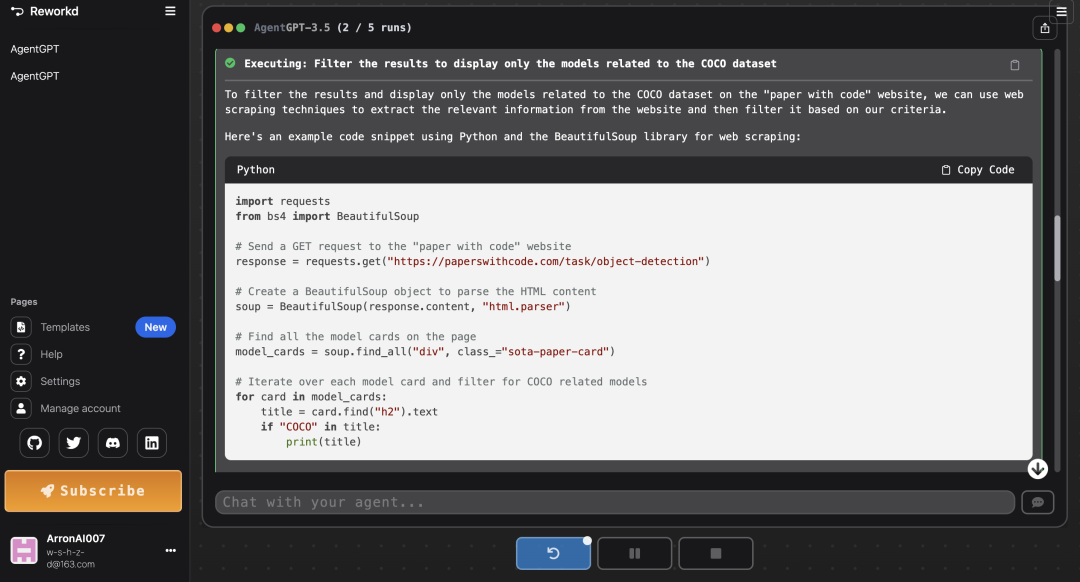This screenshot has height=582, width=1080.
Task: Click the Copy Code button
Action: pos(978,169)
